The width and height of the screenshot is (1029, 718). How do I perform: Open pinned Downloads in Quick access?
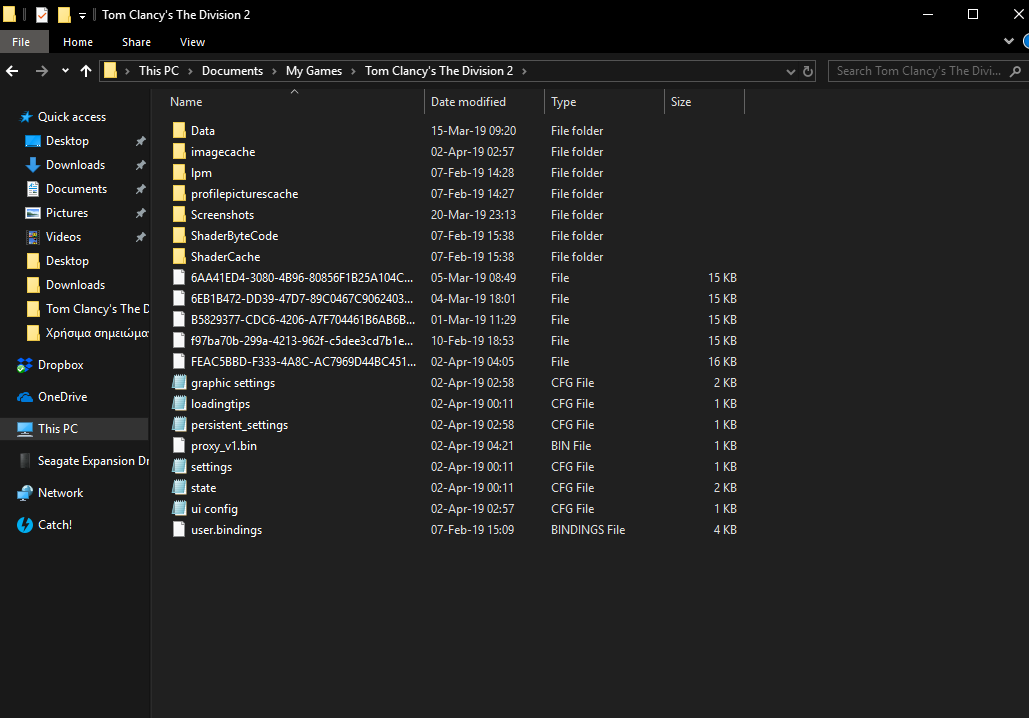[x=75, y=165]
